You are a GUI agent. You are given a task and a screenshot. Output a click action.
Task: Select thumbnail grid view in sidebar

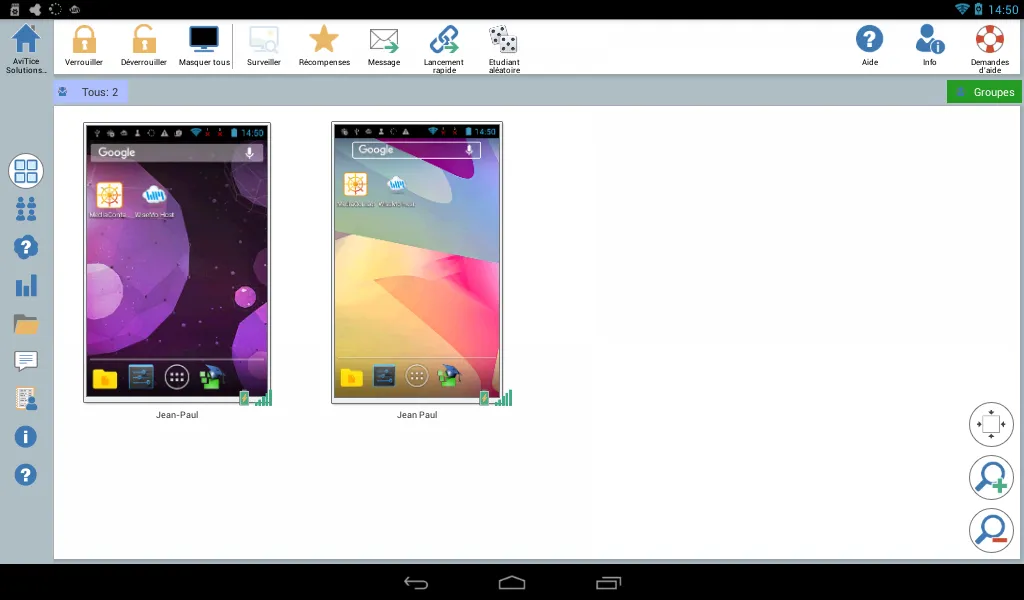click(25, 171)
